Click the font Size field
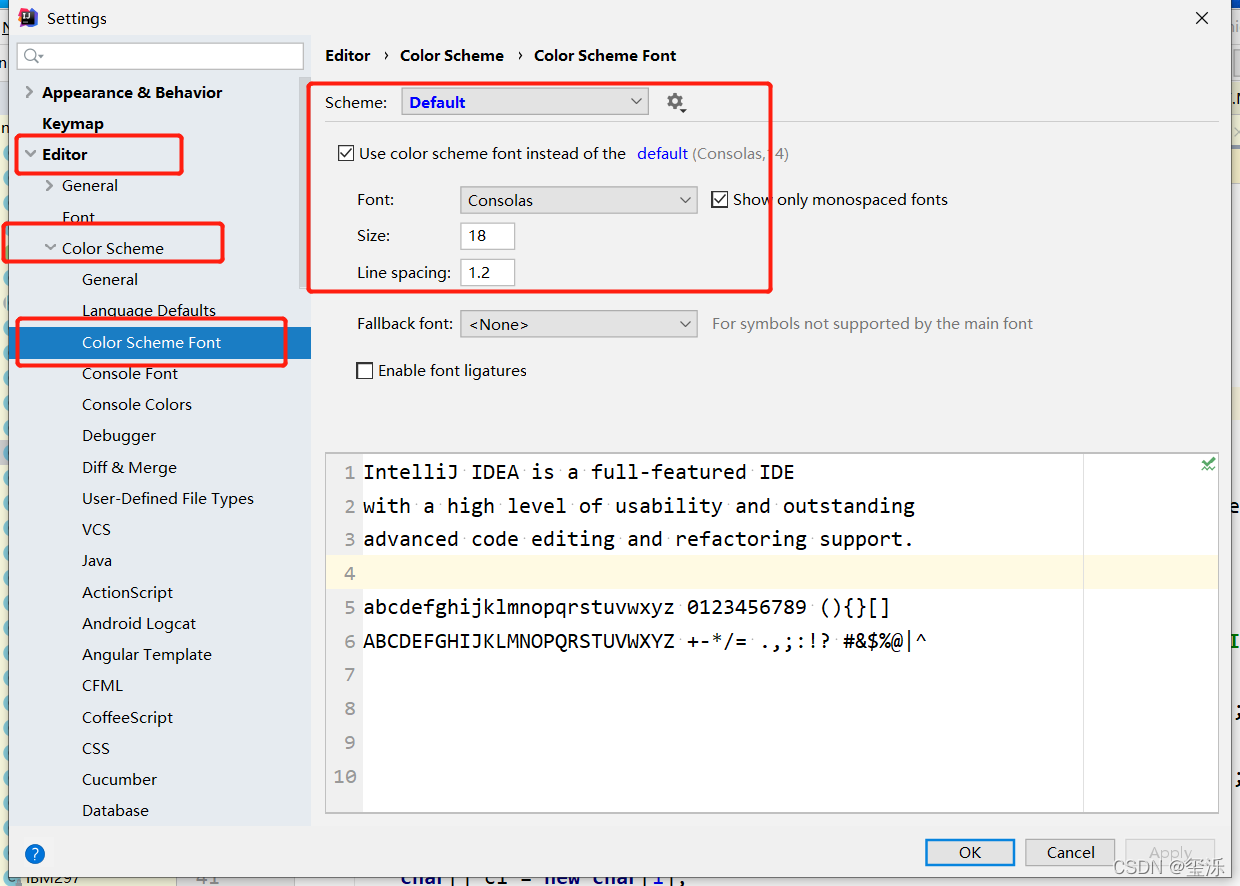1240x886 pixels. (x=488, y=236)
